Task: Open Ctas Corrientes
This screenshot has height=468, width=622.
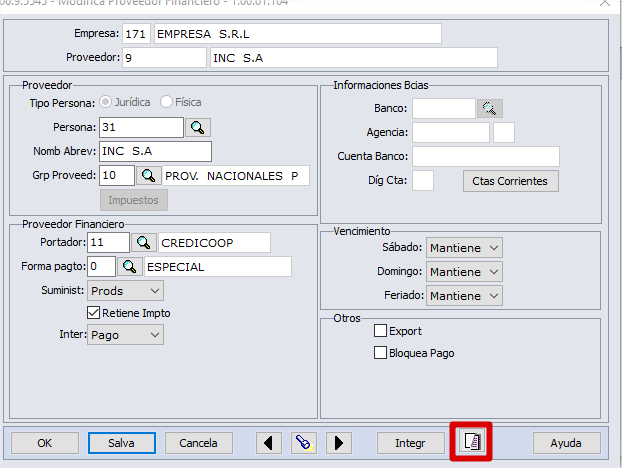Action: [511, 181]
